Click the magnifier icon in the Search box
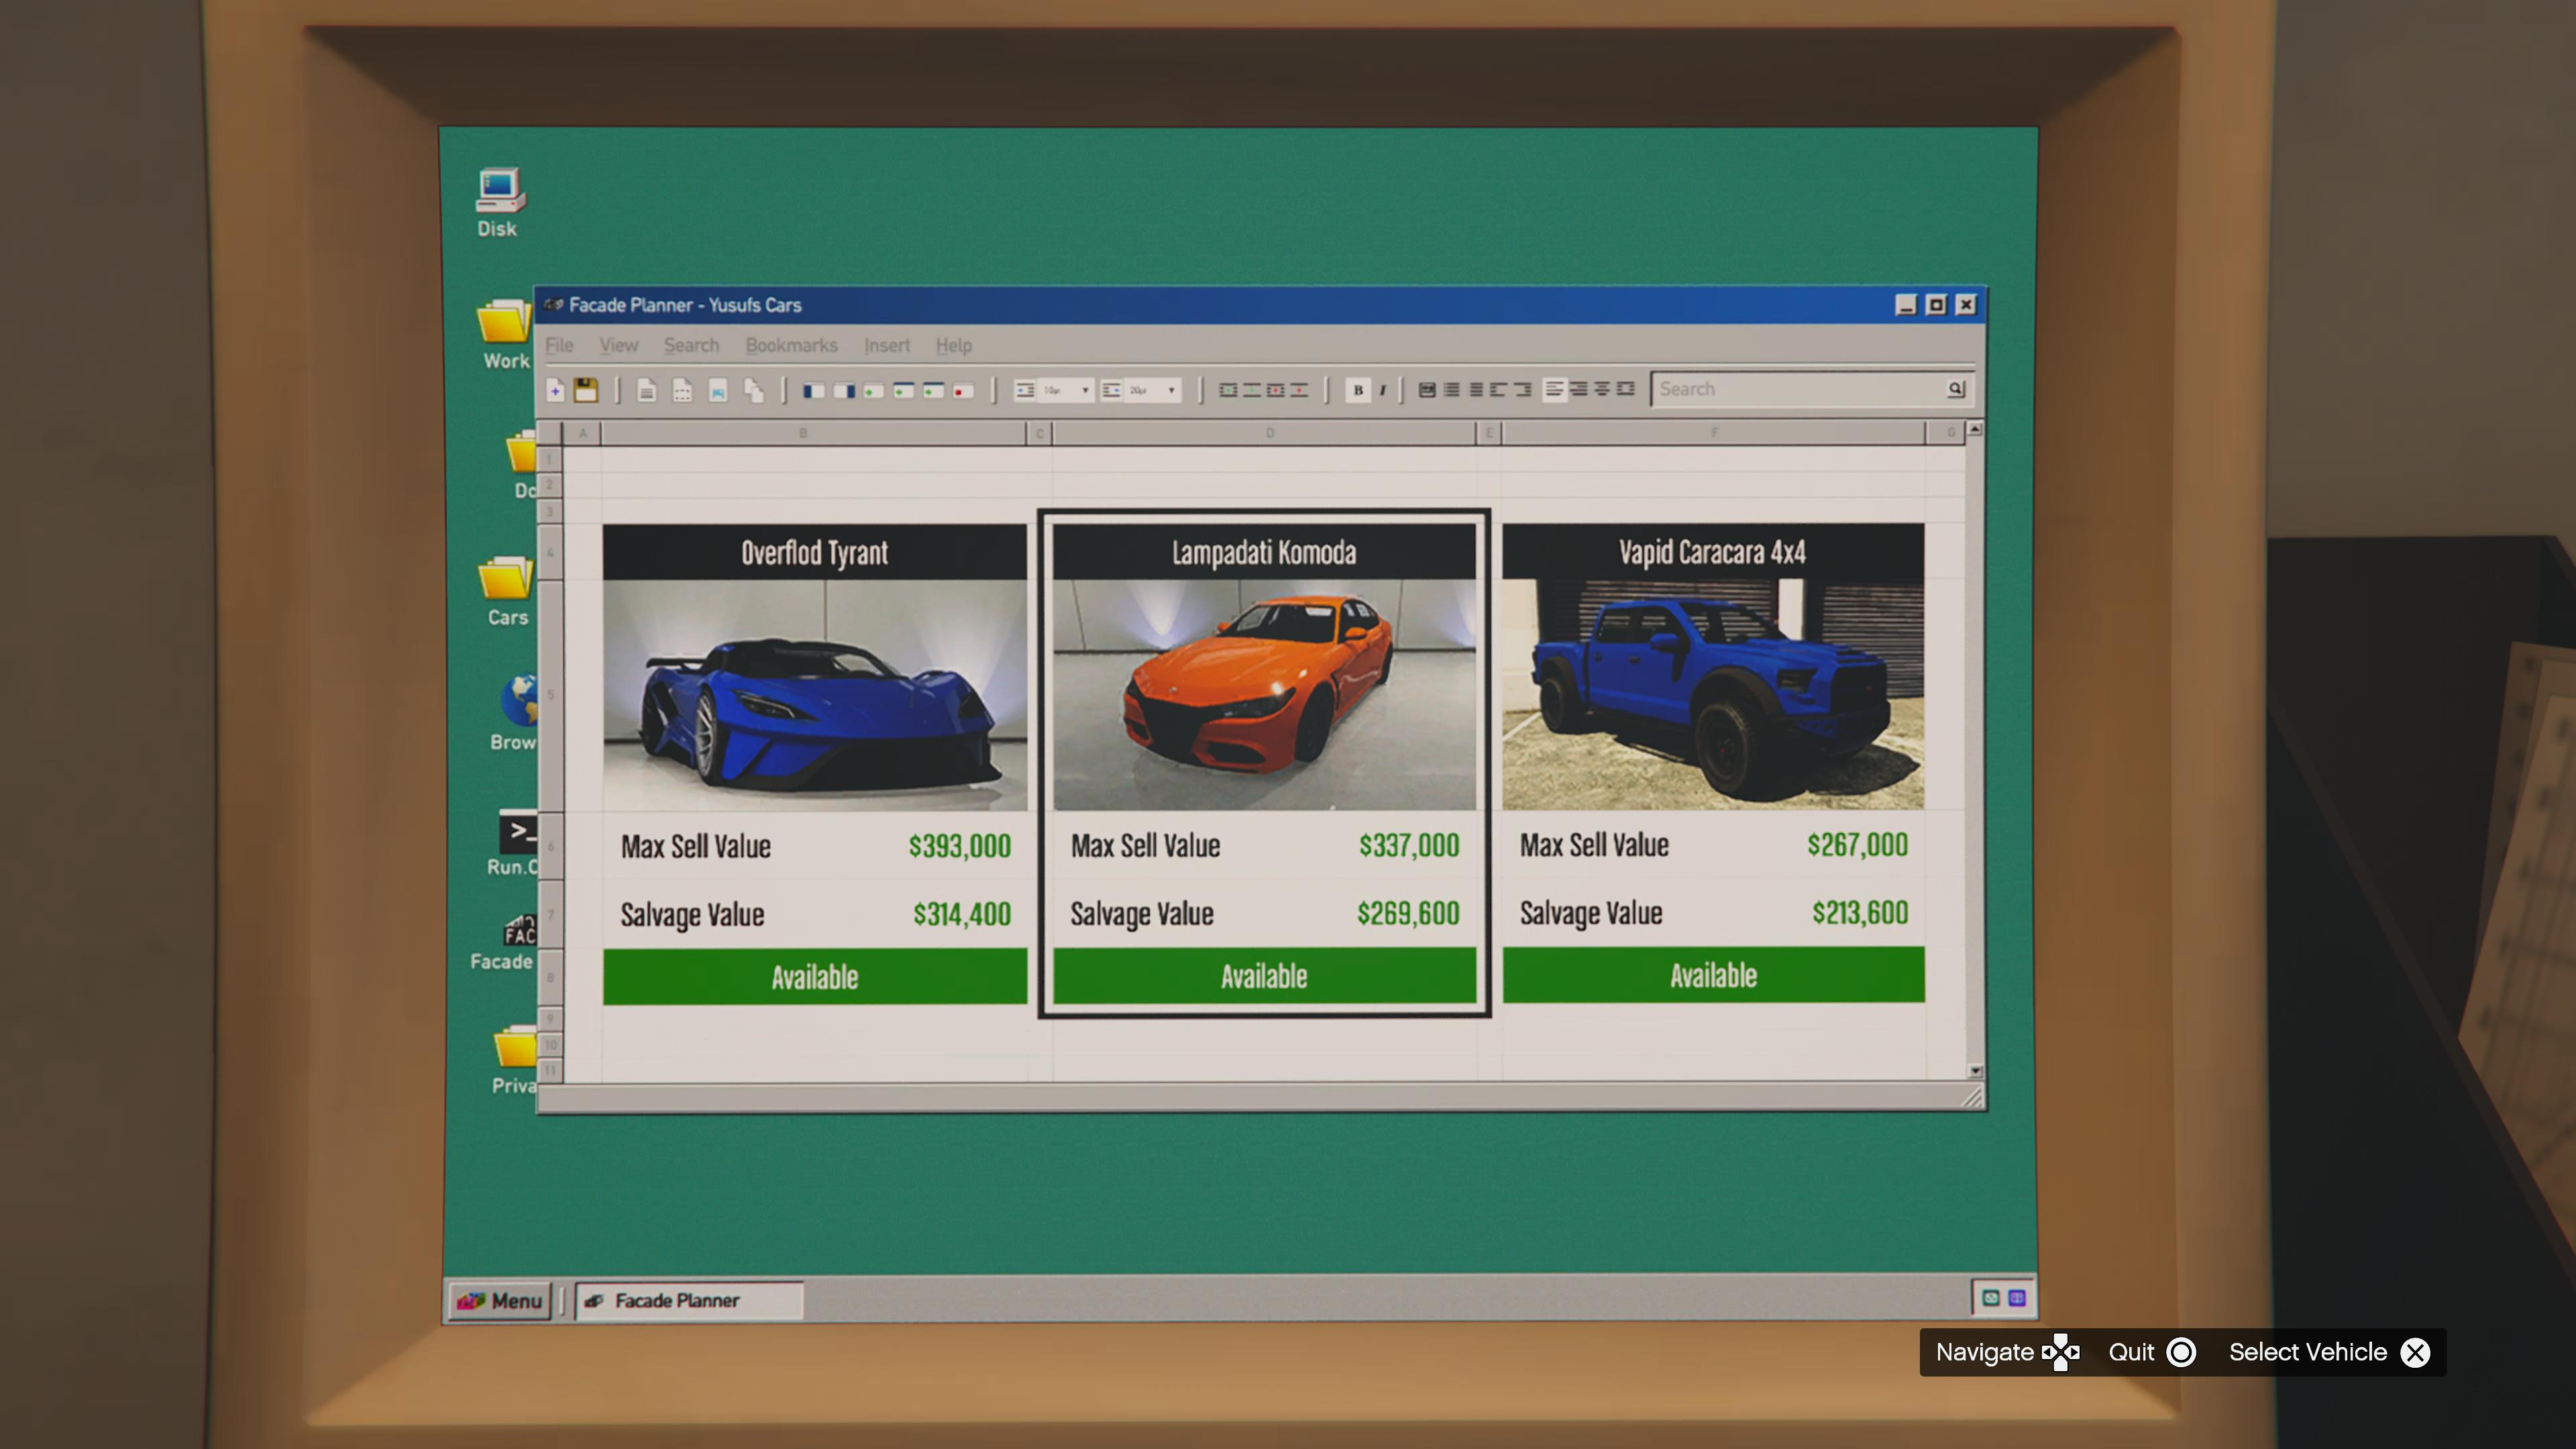 click(1956, 389)
